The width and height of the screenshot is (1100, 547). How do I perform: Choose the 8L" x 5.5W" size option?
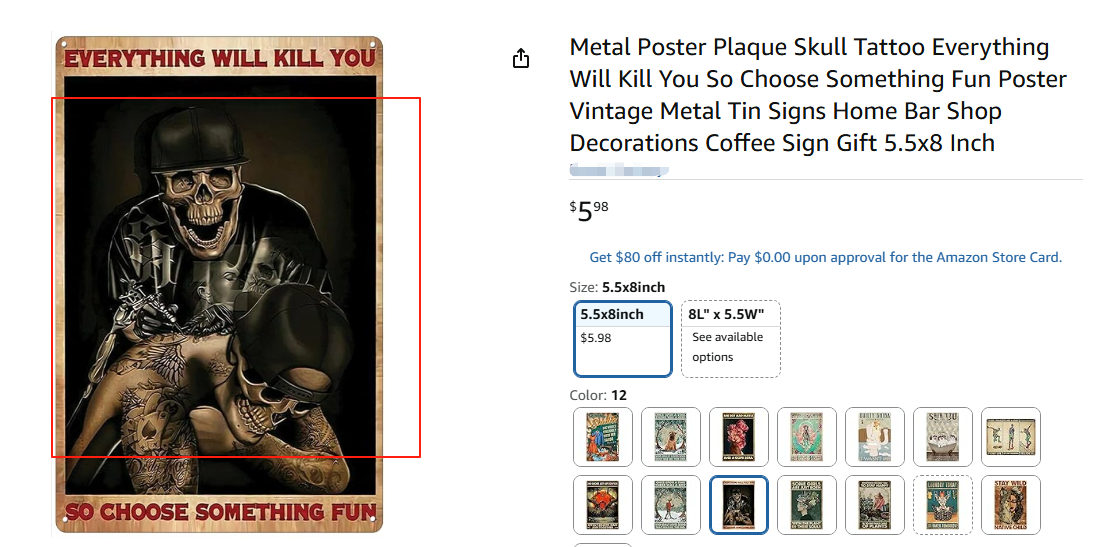[730, 338]
